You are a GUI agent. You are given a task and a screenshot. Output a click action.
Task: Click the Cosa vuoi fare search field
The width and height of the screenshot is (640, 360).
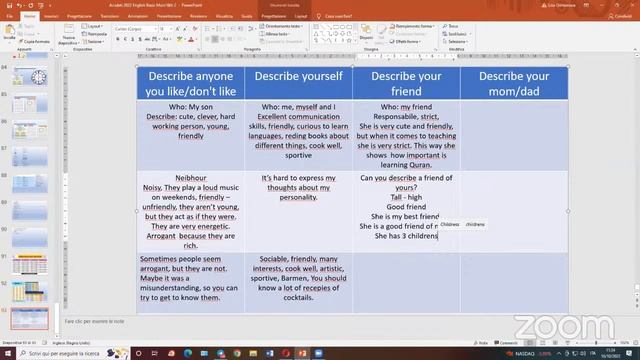pyautogui.click(x=335, y=16)
